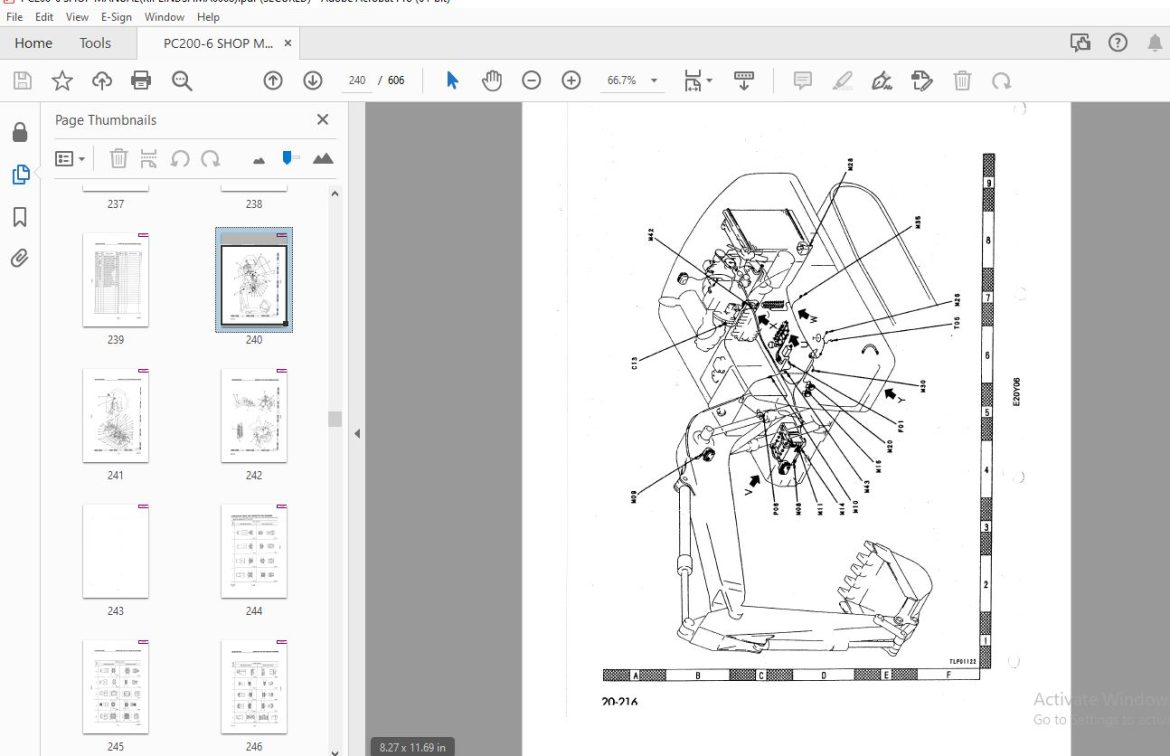
Task: Print the document with printer icon
Action: coord(141,81)
